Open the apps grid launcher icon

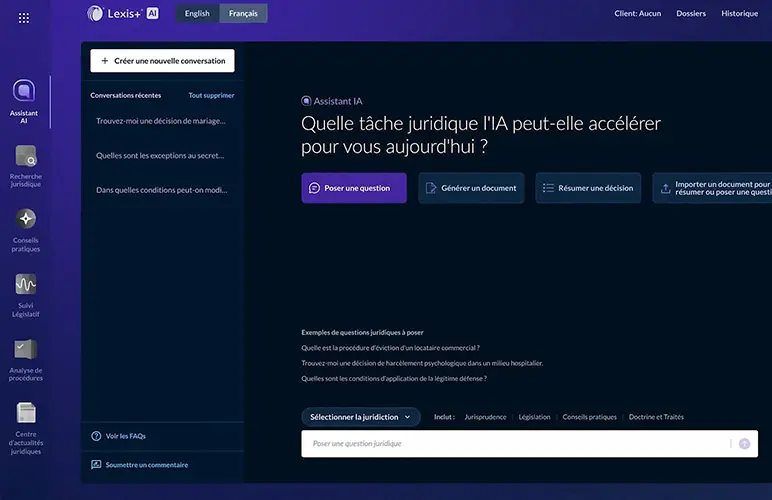24,18
